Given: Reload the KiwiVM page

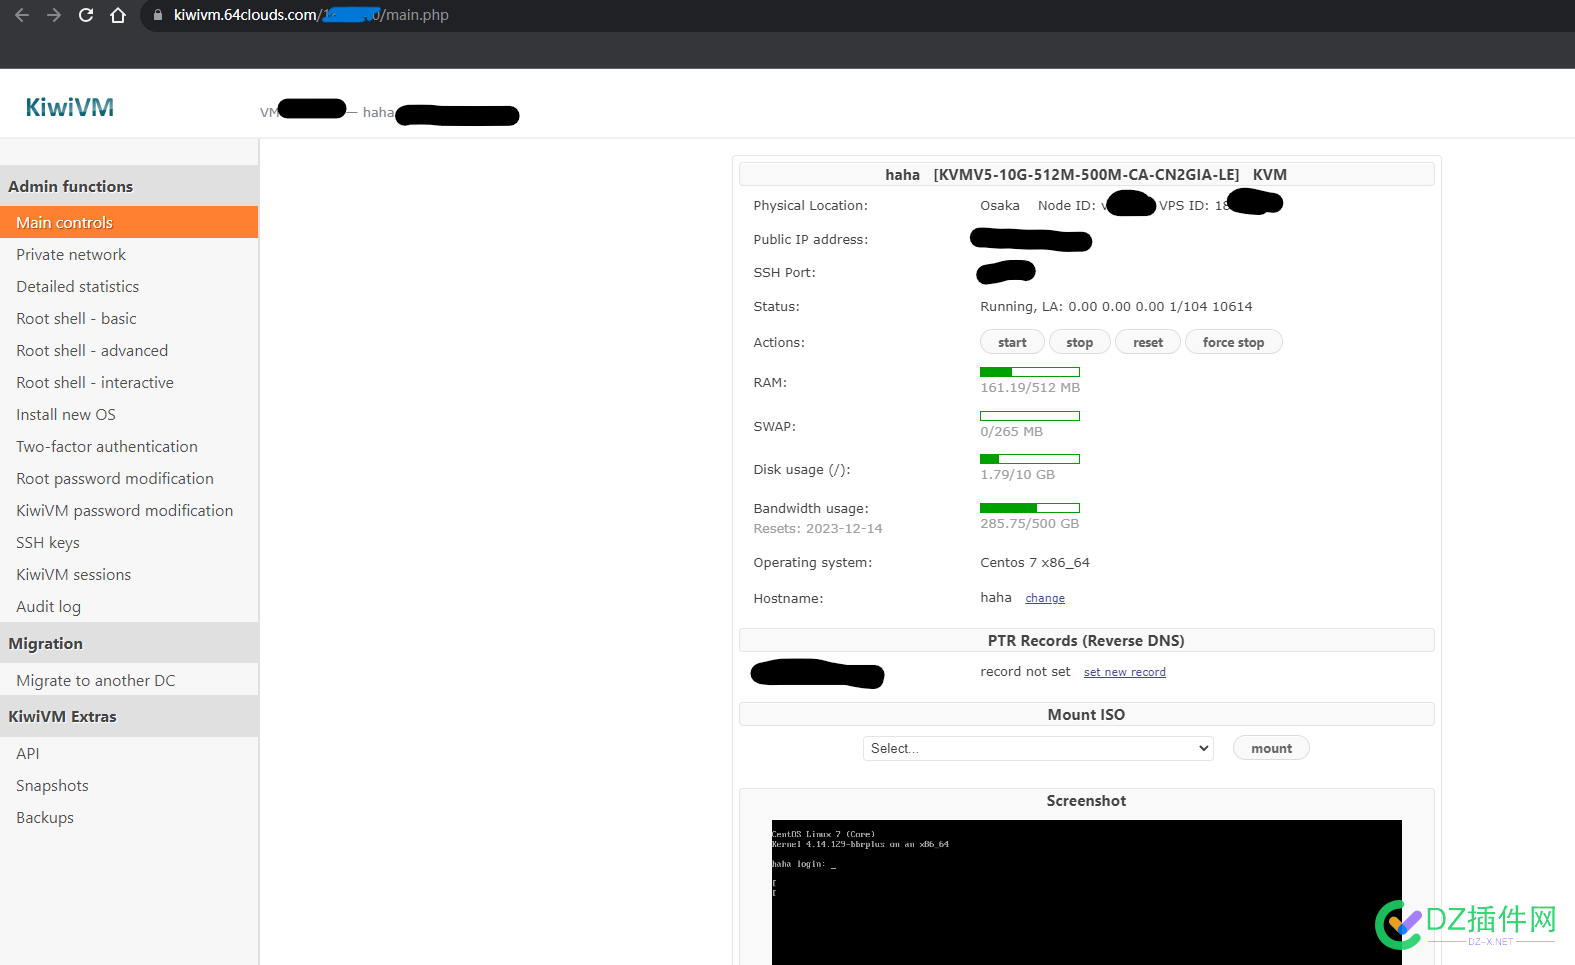Looking at the screenshot, I should tap(86, 15).
